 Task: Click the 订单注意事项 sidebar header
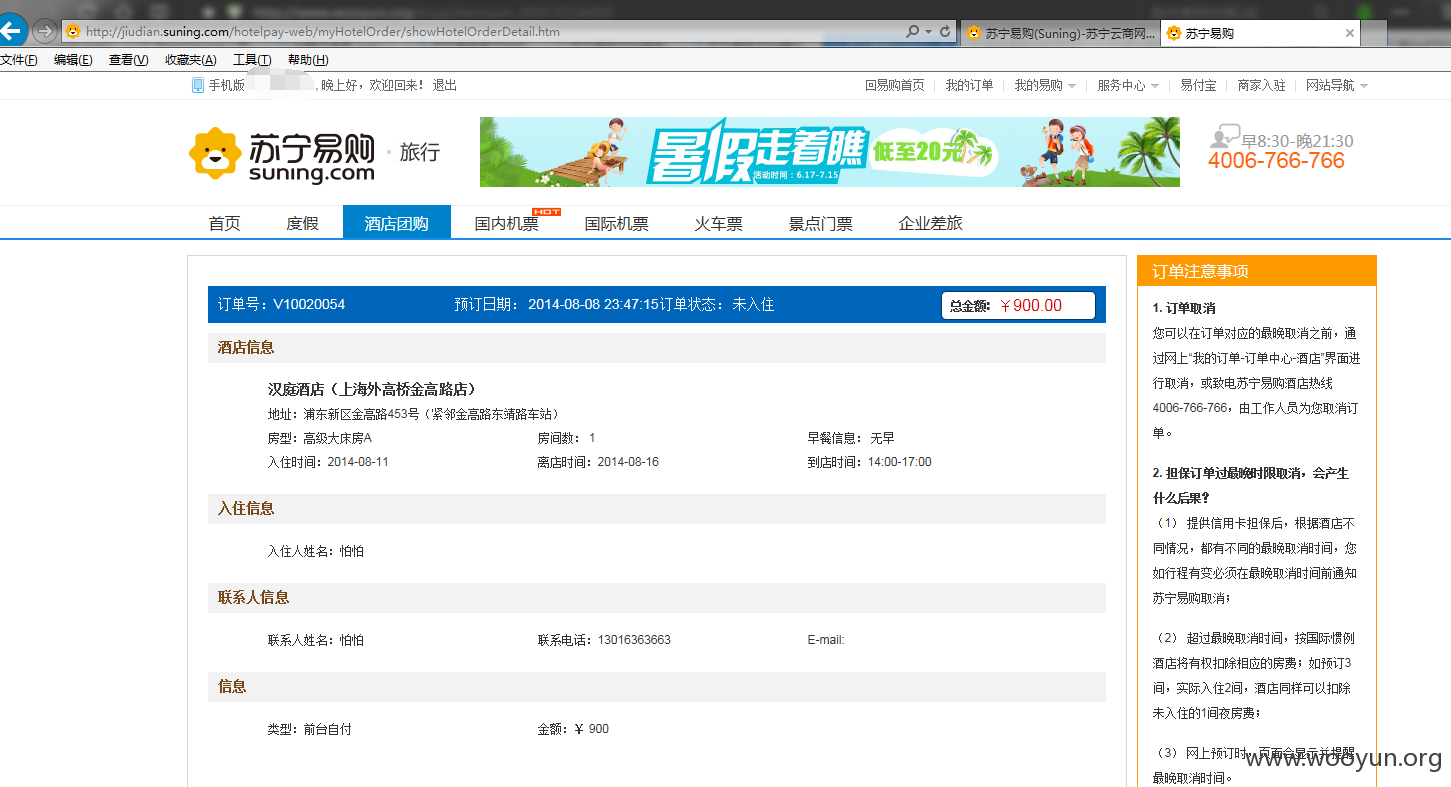(x=1257, y=271)
